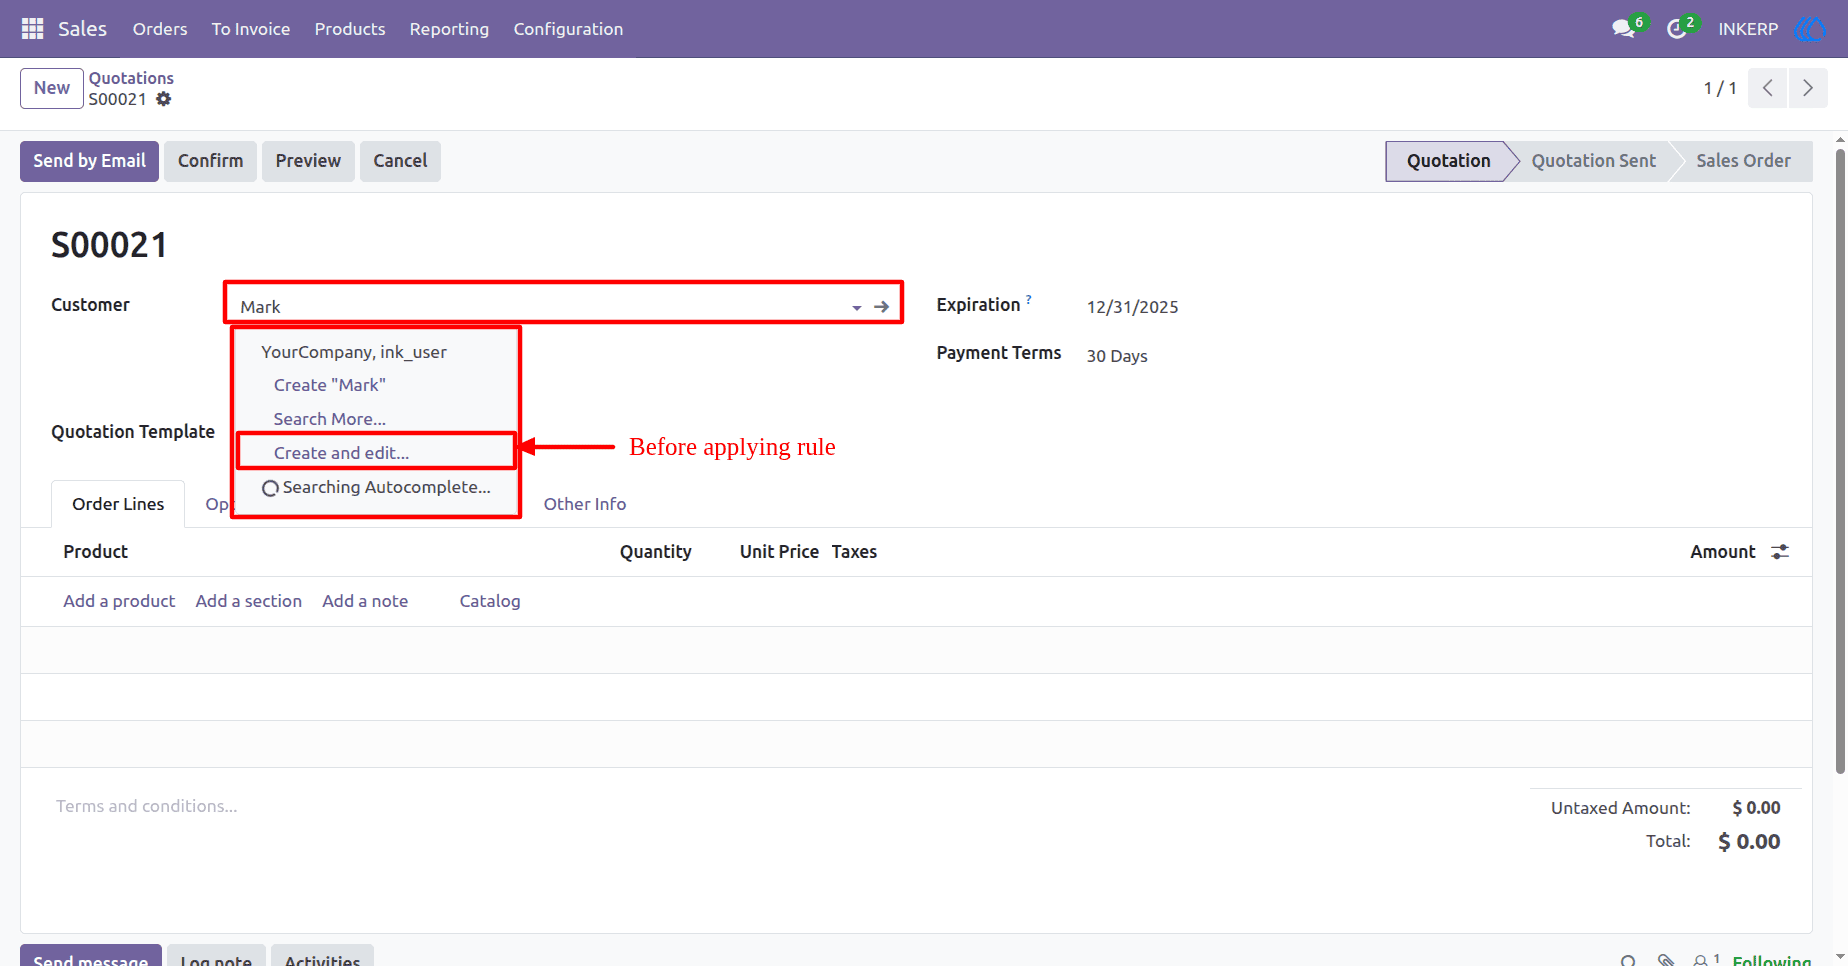Go to the previous record arrow
The image size is (1848, 966).
1768,88
